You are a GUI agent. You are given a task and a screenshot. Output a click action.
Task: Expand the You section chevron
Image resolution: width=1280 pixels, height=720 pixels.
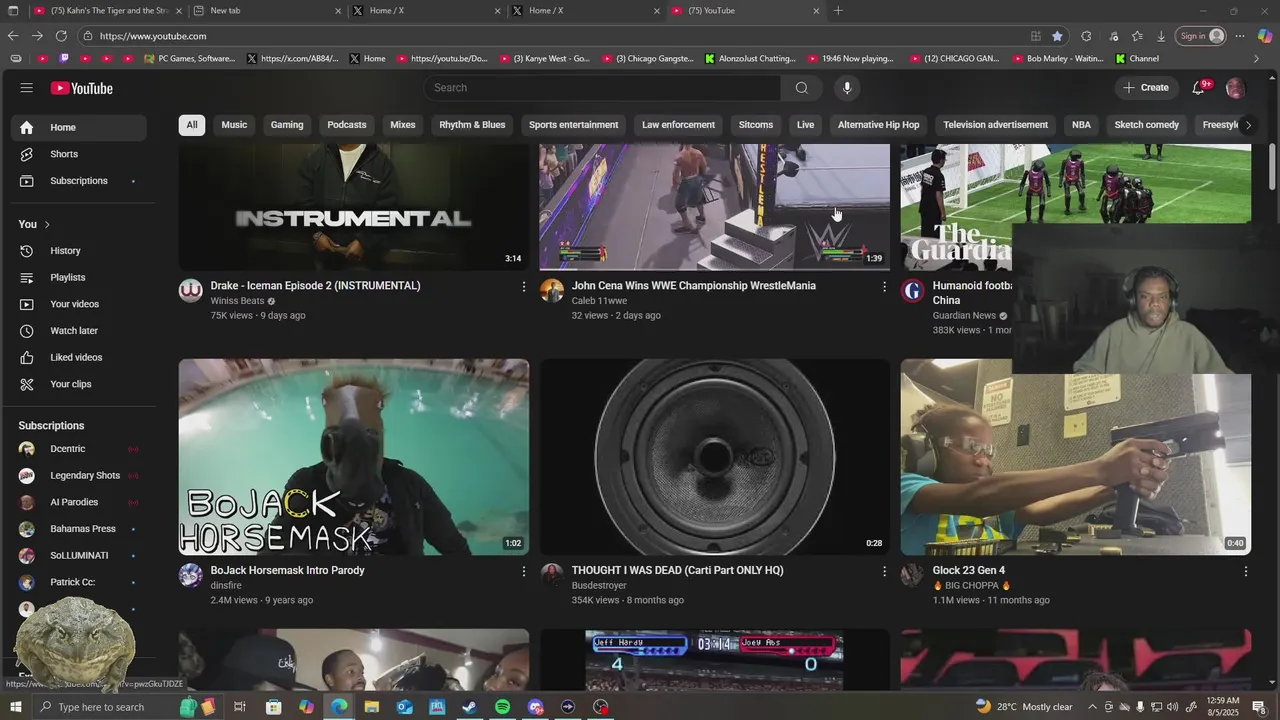point(47,224)
